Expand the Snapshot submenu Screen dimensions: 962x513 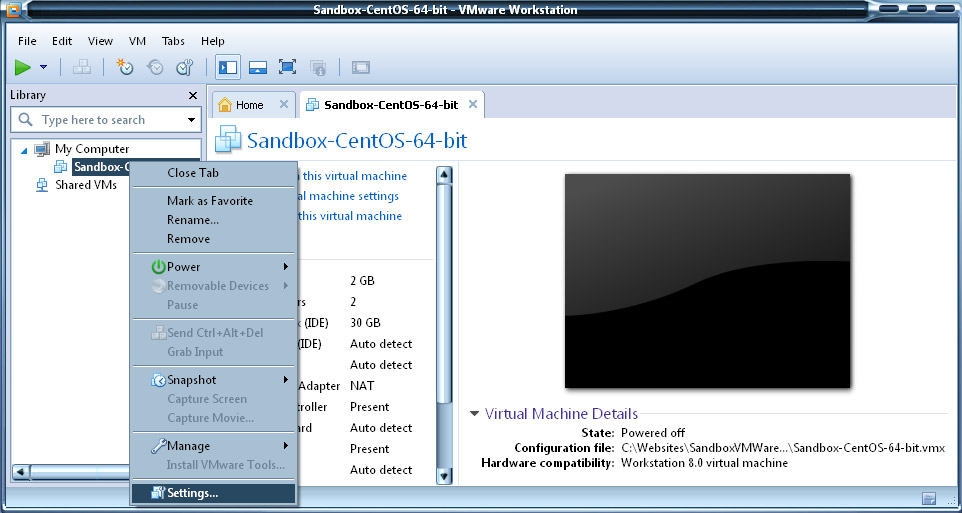click(214, 380)
